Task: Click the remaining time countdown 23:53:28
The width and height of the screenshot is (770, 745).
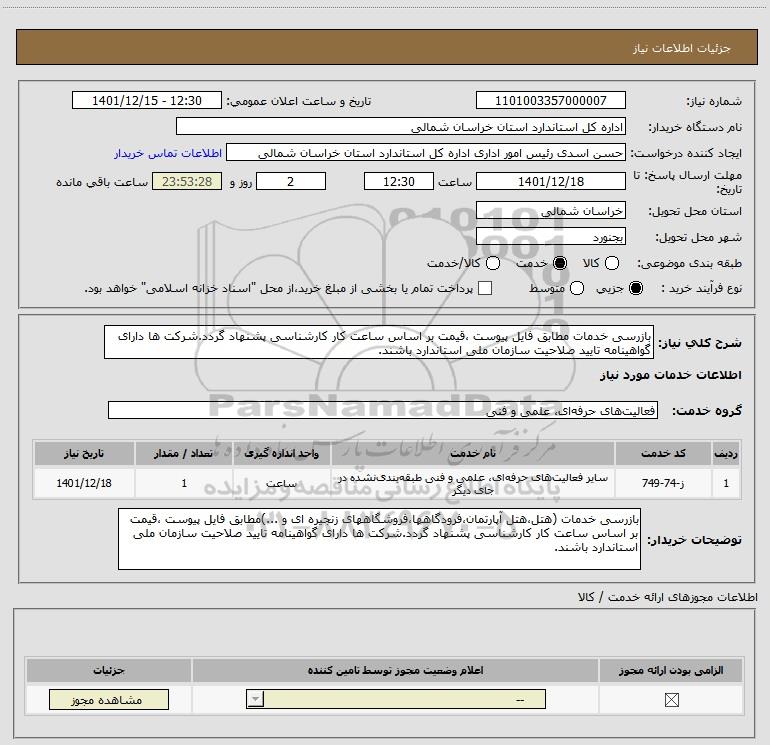Action: click(187, 181)
